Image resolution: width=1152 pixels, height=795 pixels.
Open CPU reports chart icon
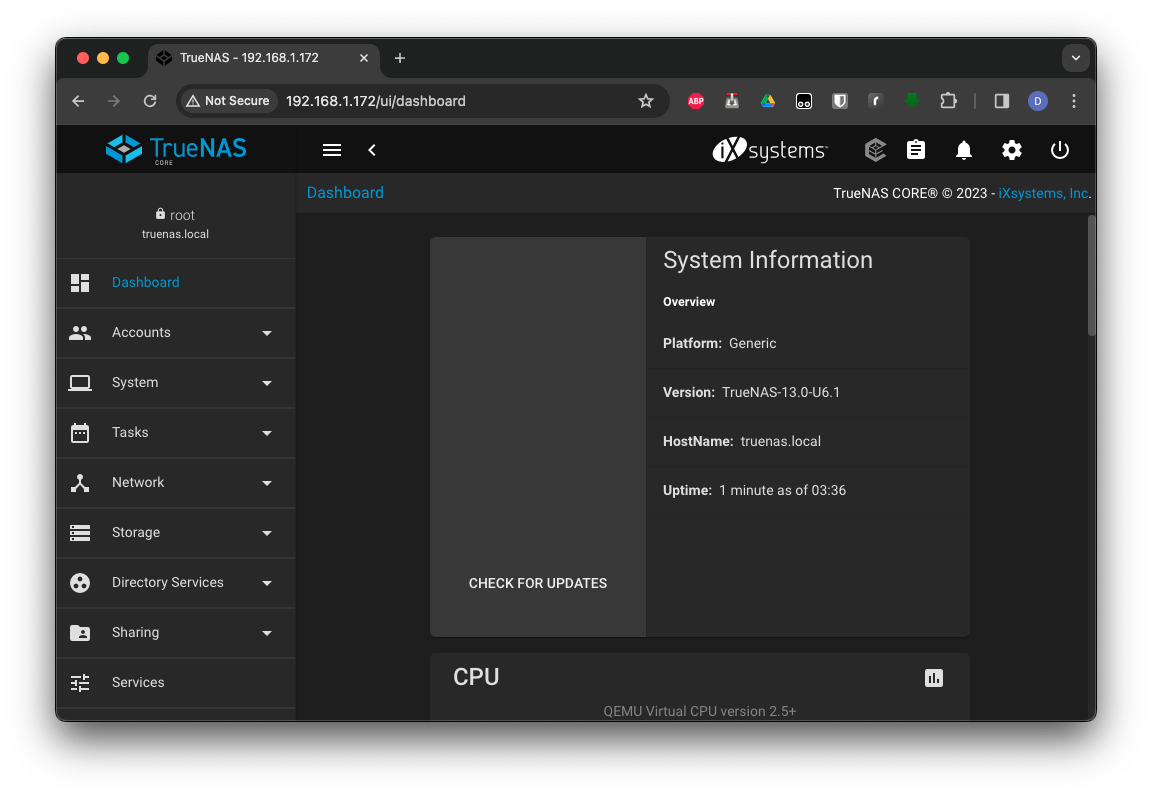pos(934,678)
